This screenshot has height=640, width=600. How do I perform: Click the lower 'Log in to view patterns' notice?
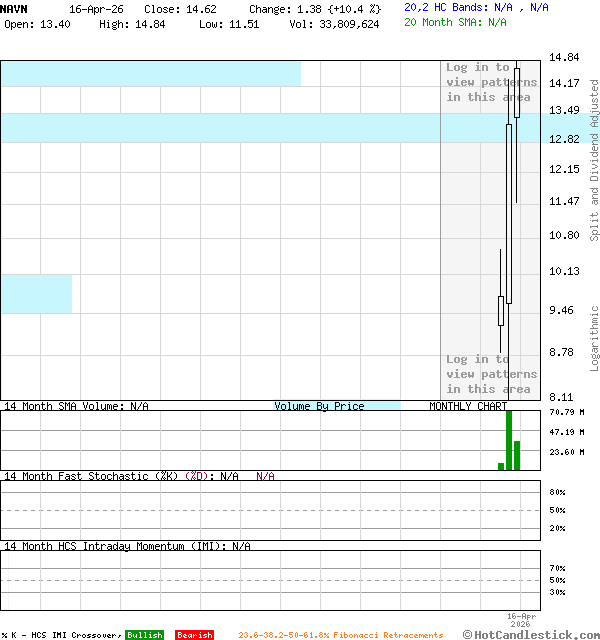(x=491, y=374)
